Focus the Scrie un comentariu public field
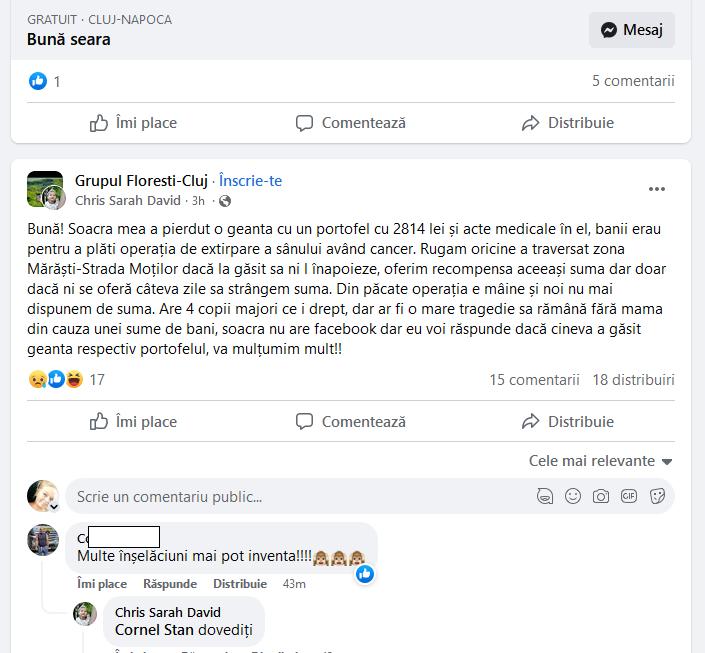 299,496
